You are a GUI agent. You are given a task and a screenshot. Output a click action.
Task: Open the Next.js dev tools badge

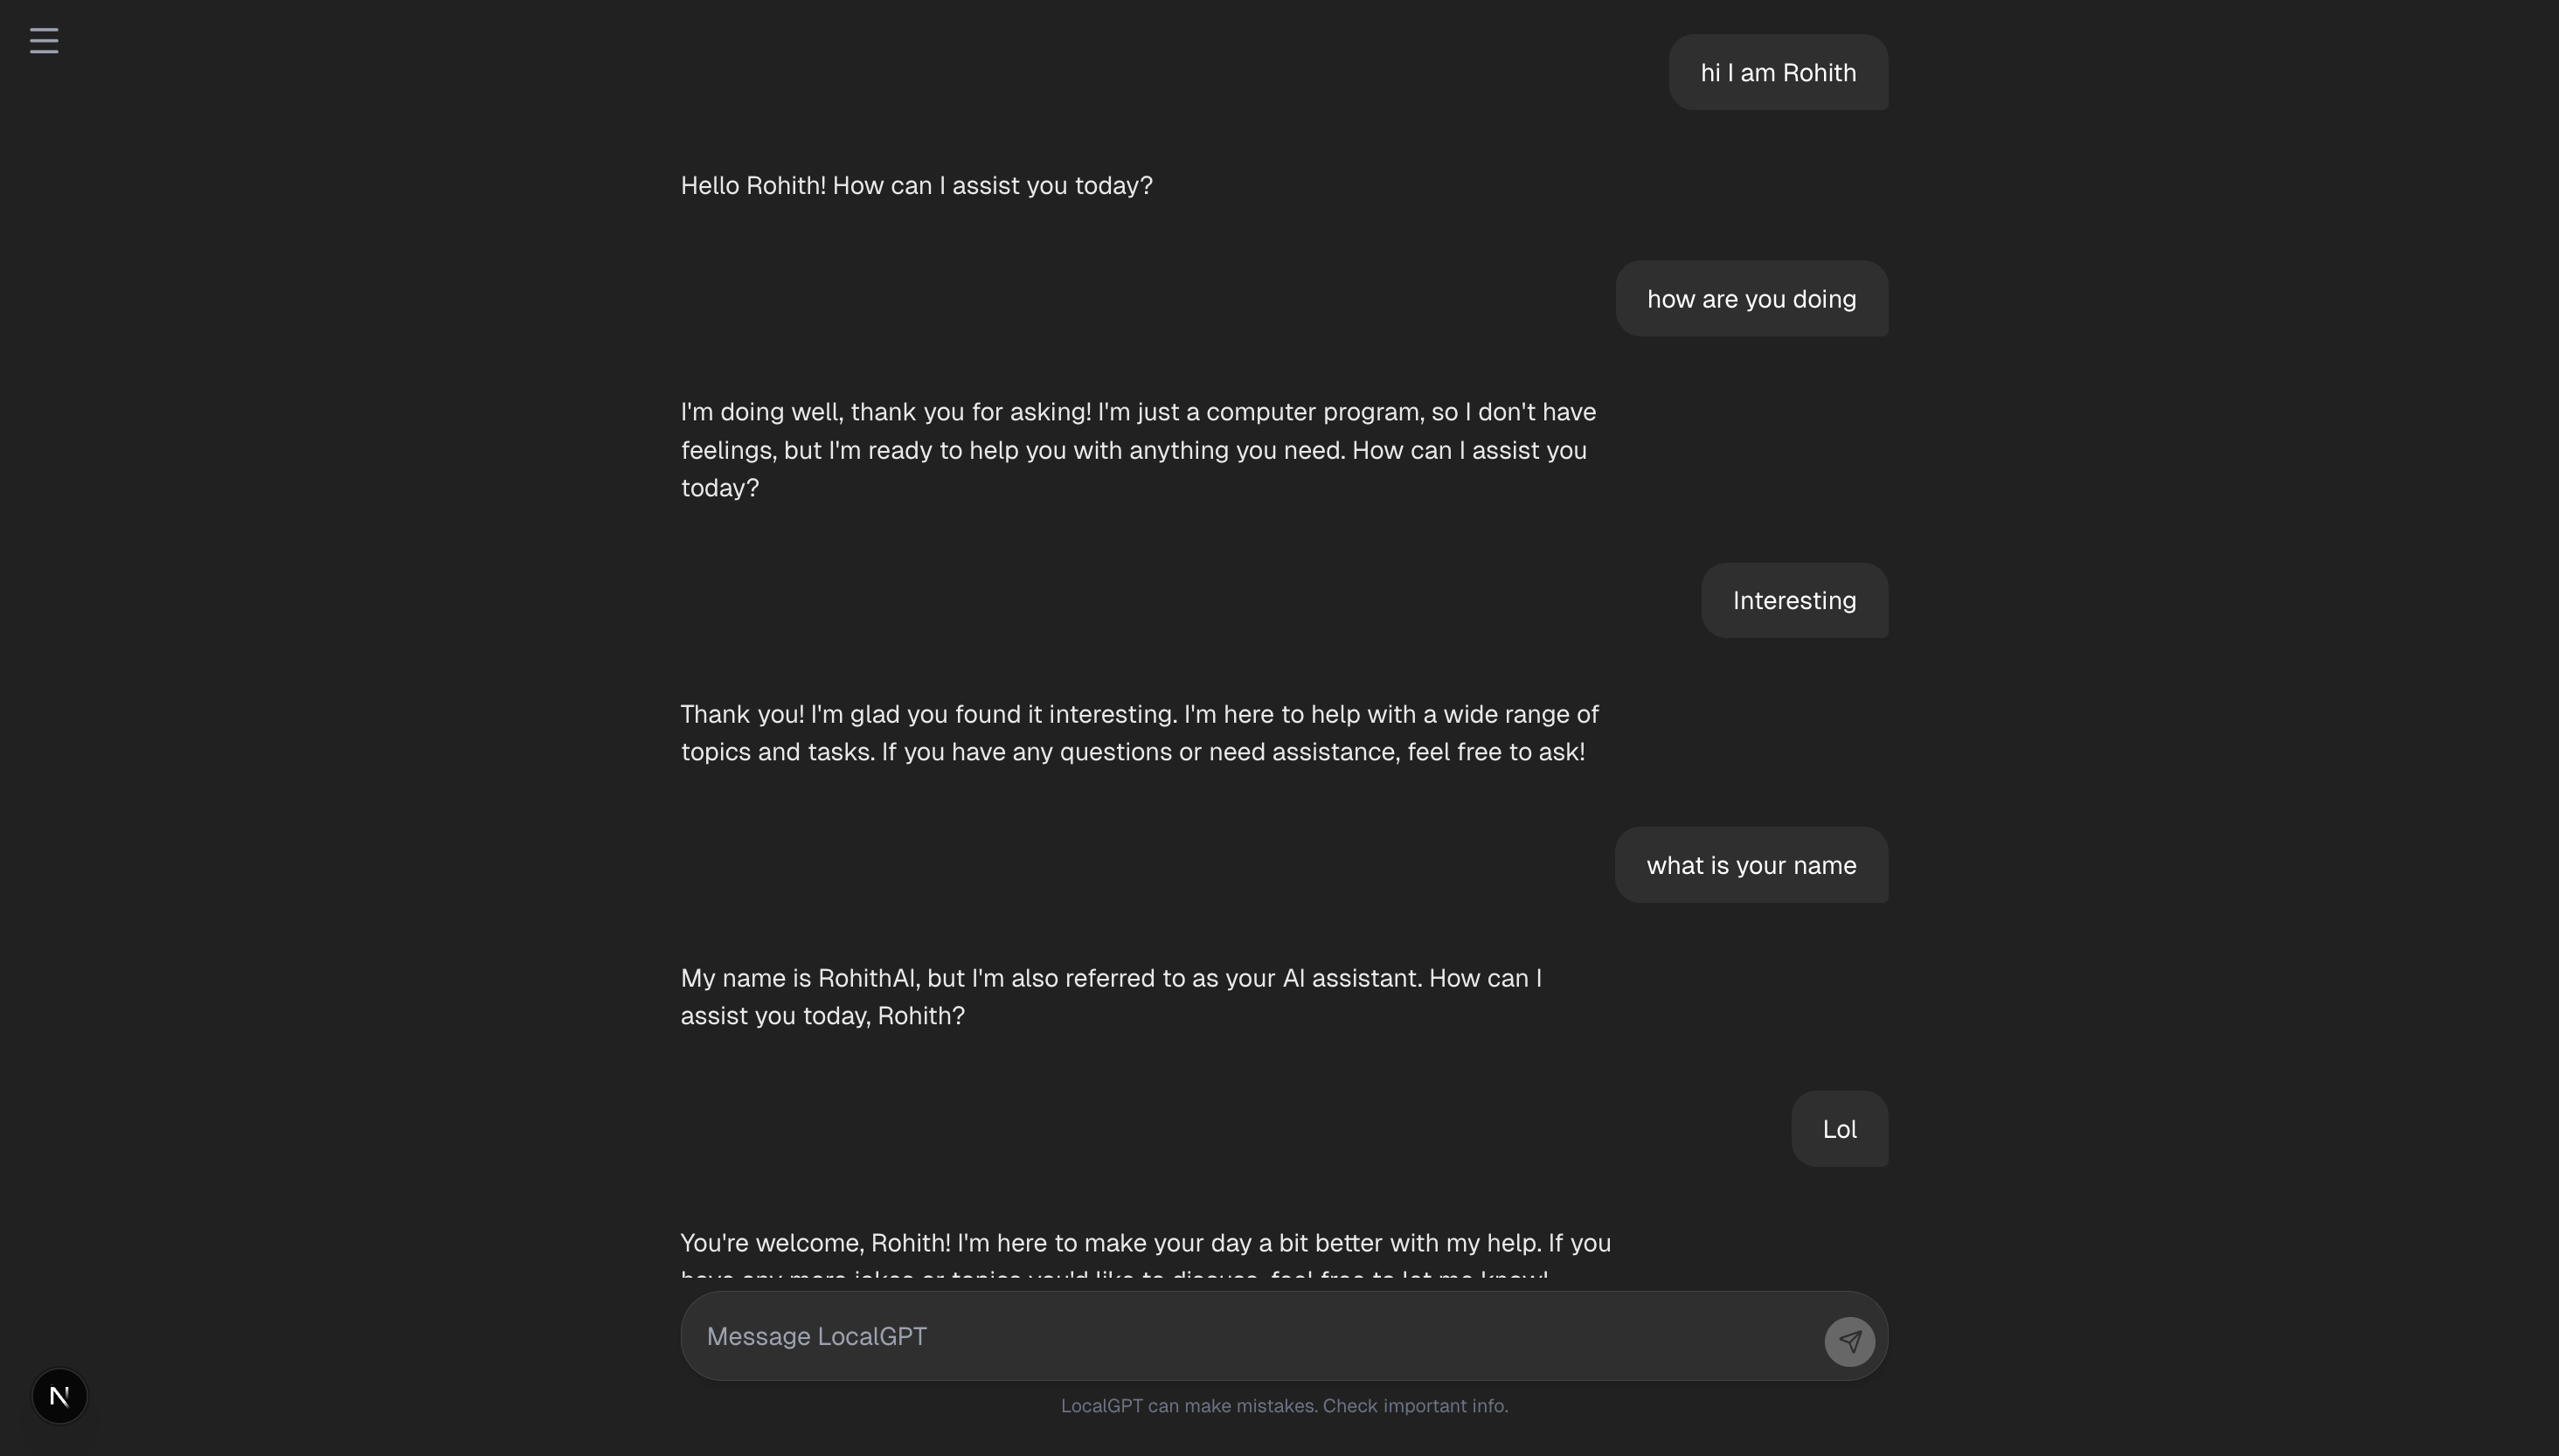[x=60, y=1395]
